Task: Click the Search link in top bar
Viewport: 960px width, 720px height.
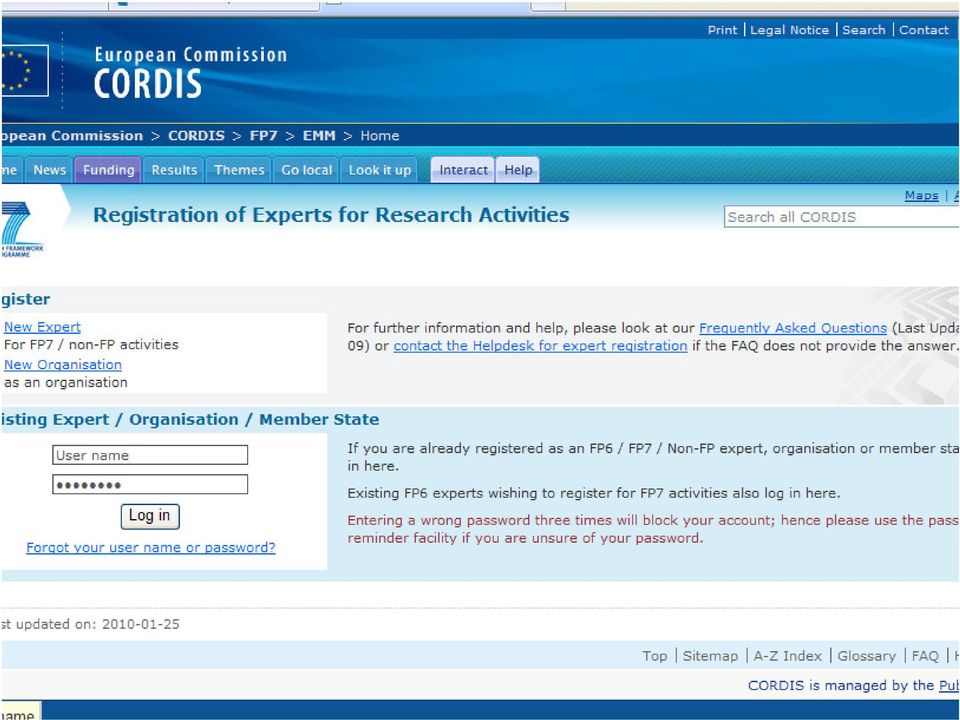Action: click(x=863, y=30)
